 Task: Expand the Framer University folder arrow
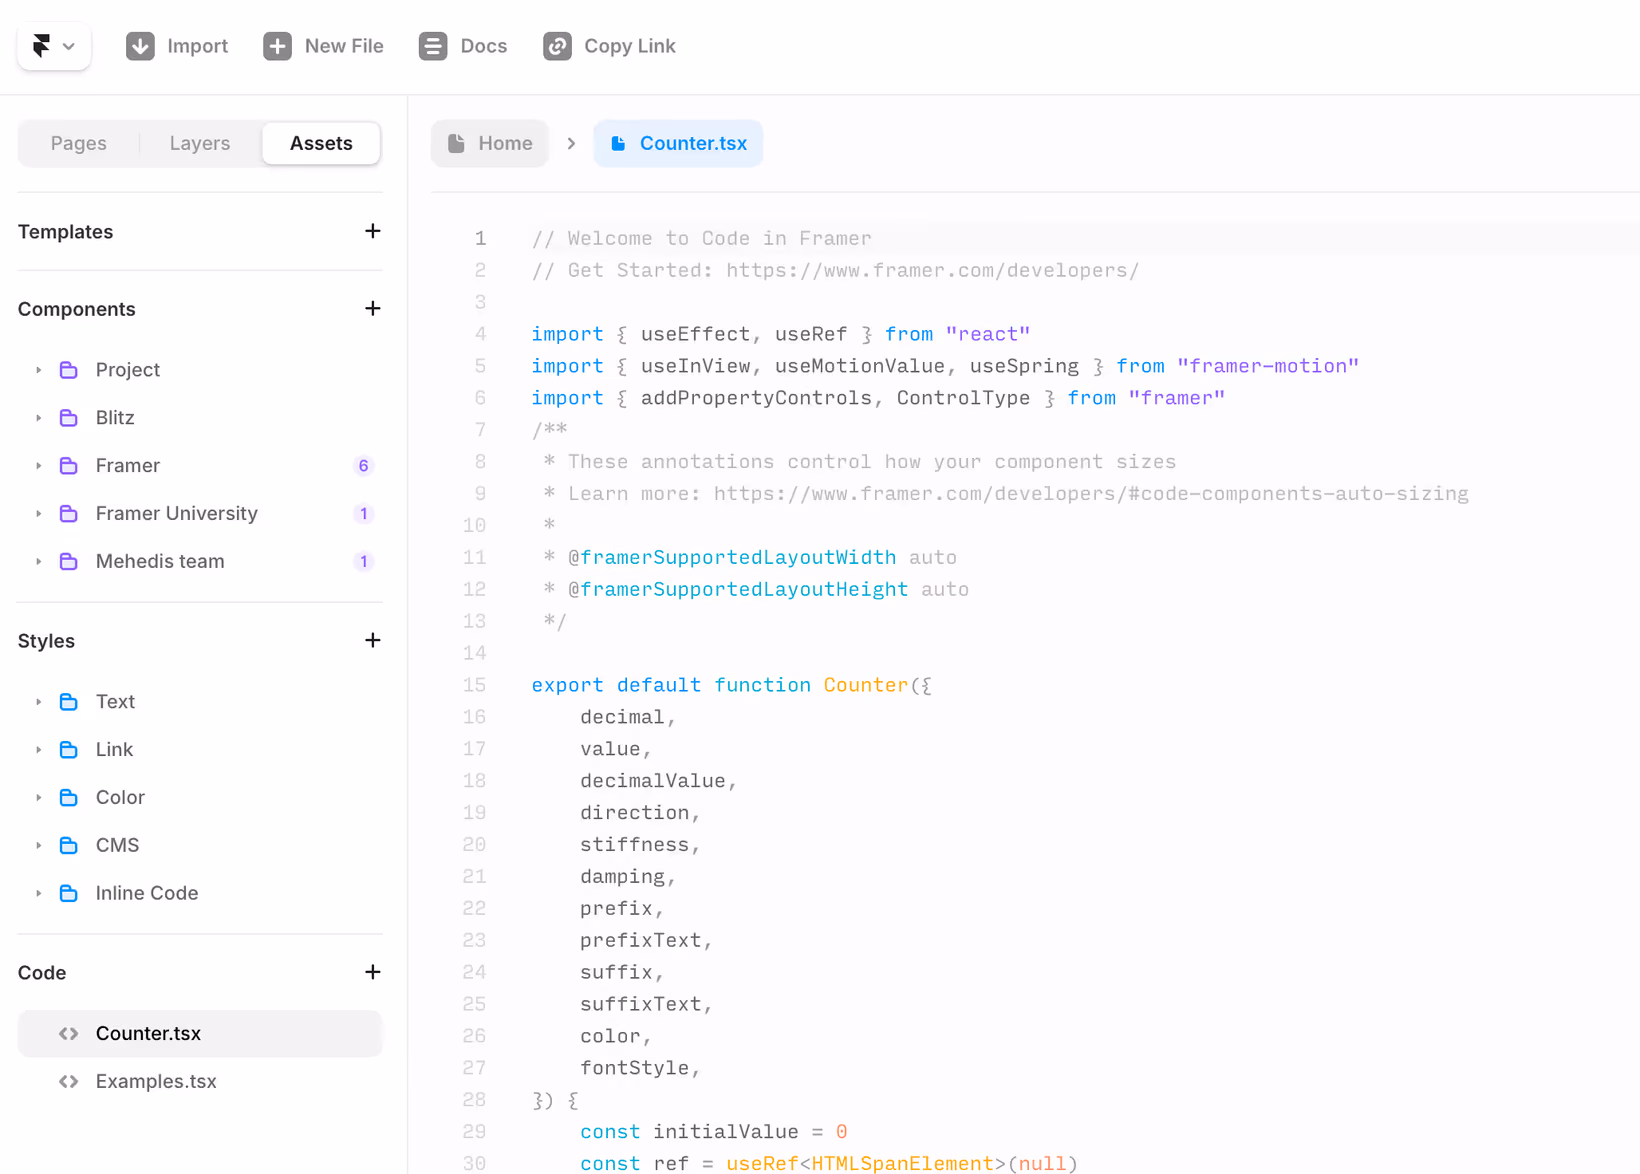(x=39, y=514)
